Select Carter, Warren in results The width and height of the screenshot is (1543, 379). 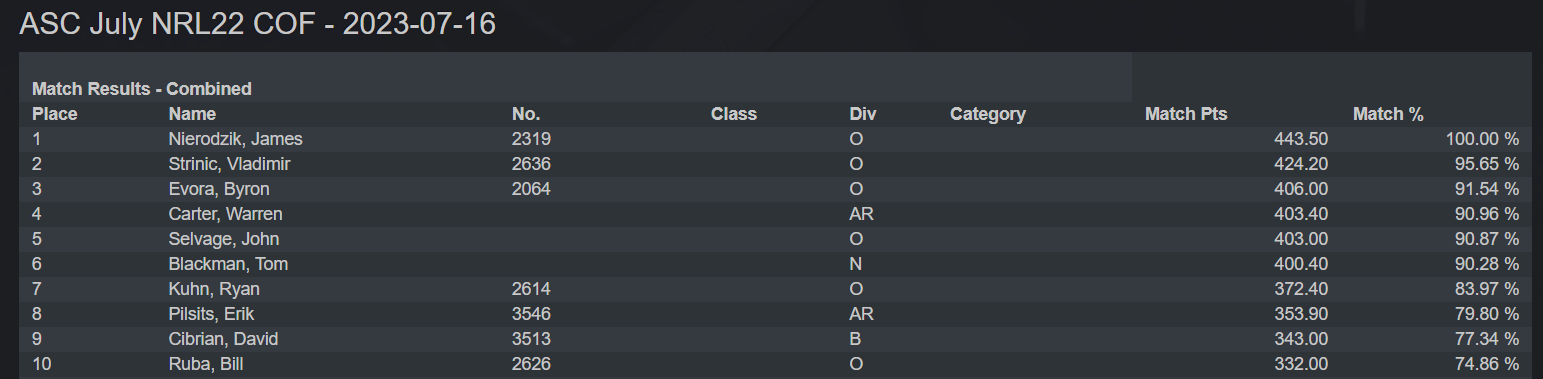point(226,214)
